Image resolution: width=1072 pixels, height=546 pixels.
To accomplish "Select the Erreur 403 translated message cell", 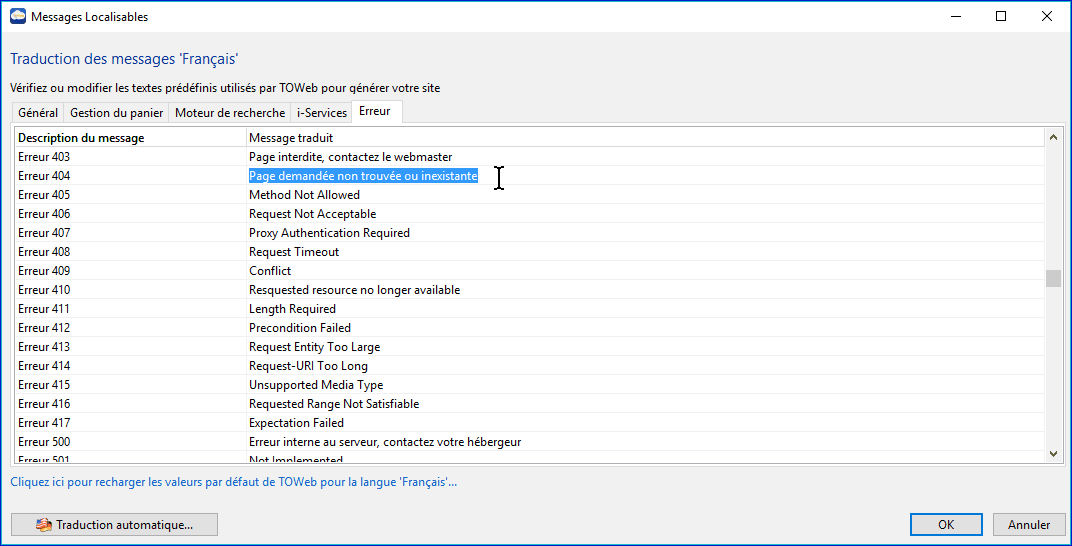I will click(350, 157).
